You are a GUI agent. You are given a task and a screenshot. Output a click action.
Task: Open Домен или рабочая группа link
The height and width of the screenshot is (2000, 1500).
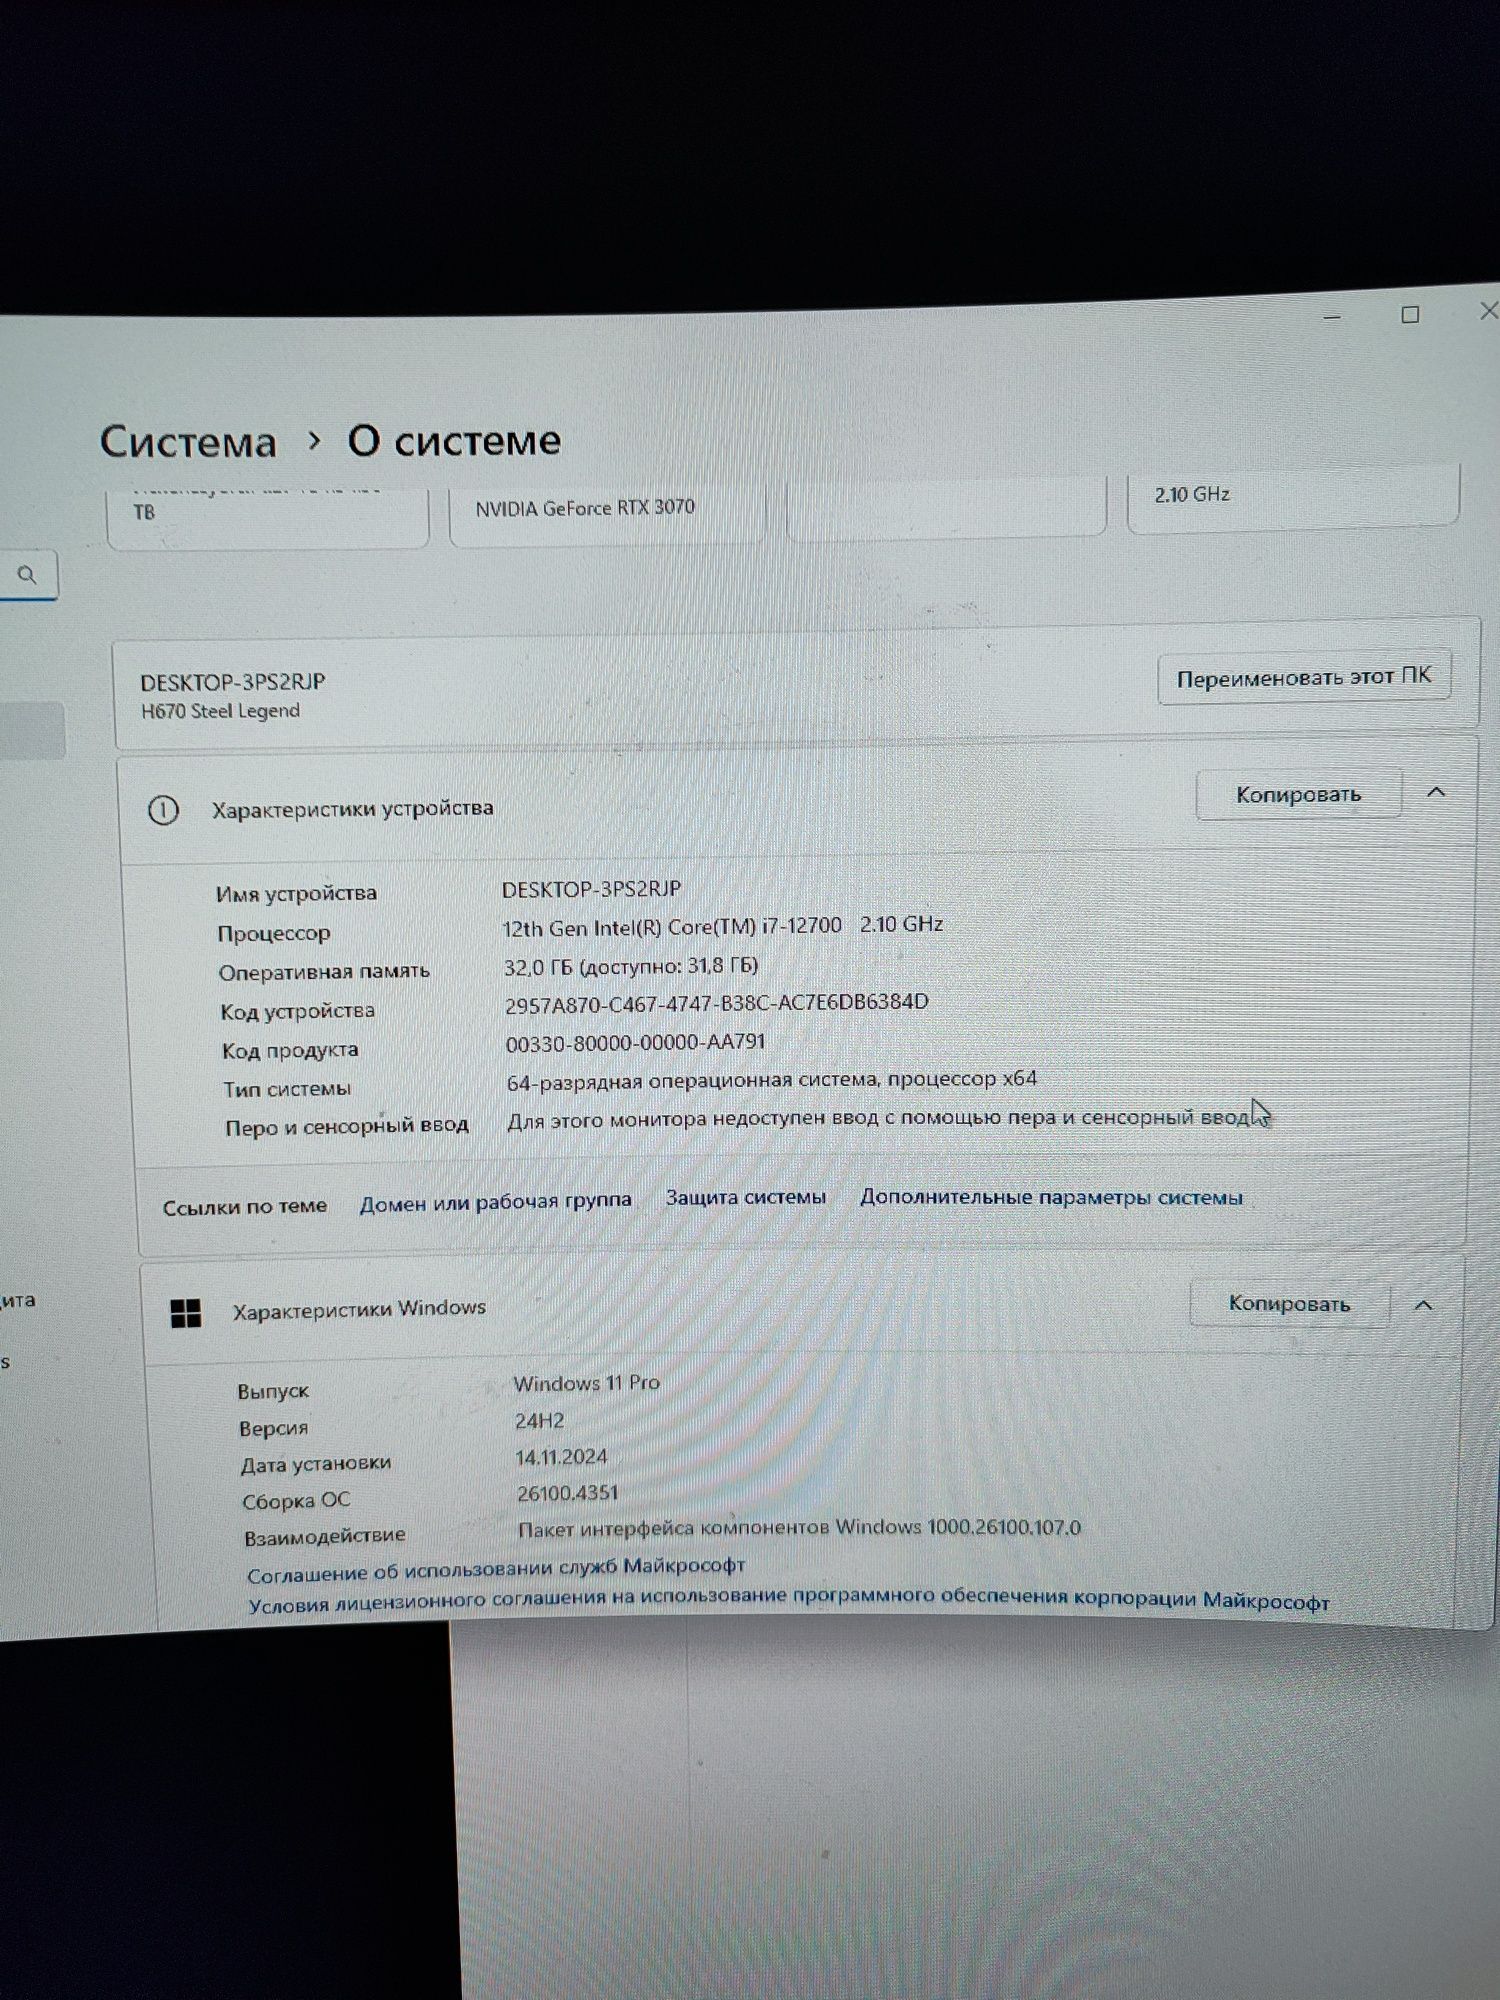pyautogui.click(x=495, y=1201)
